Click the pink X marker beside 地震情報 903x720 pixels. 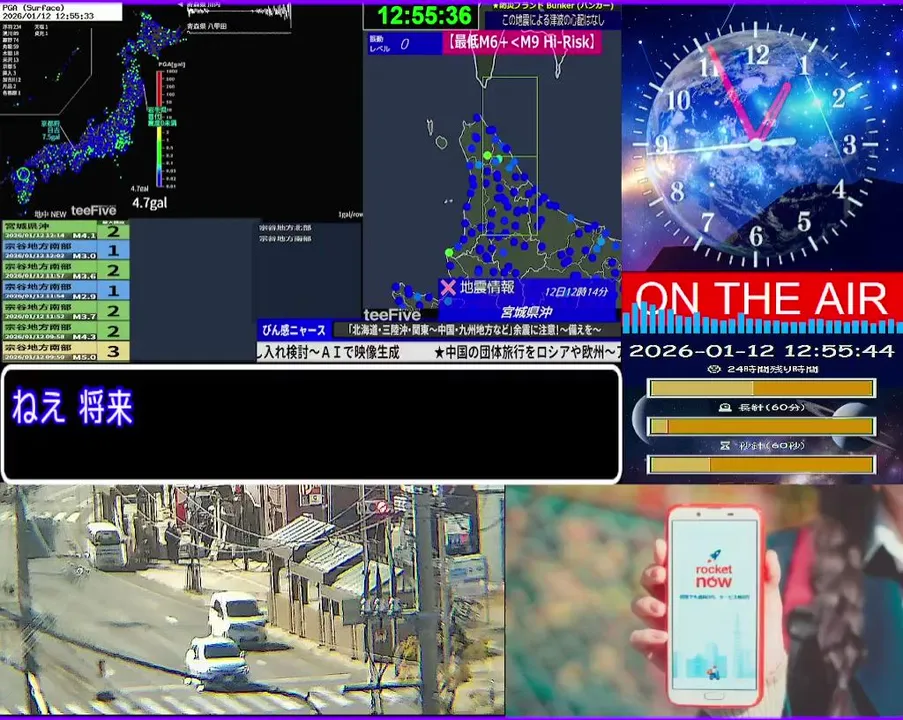coord(448,287)
